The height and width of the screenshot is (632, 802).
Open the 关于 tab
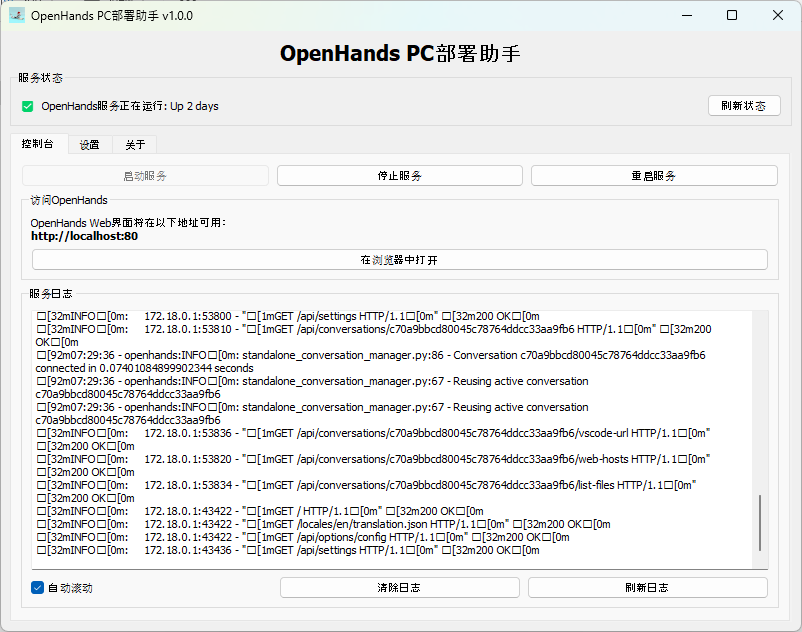click(135, 145)
